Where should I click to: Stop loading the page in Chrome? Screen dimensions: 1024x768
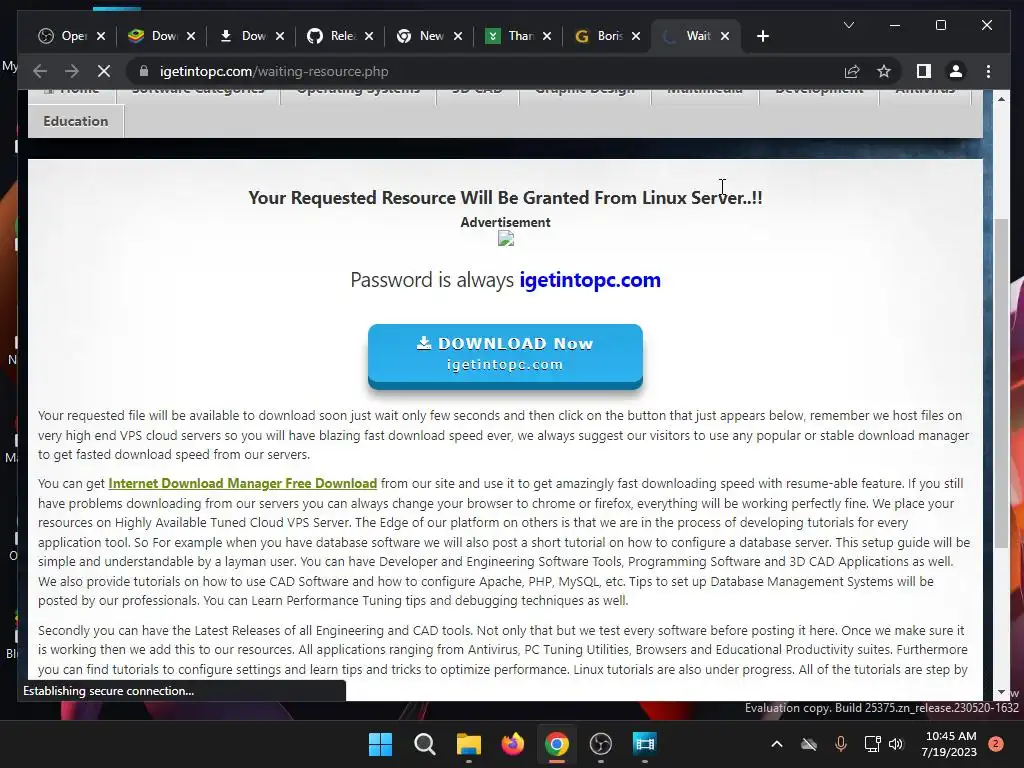point(104,71)
